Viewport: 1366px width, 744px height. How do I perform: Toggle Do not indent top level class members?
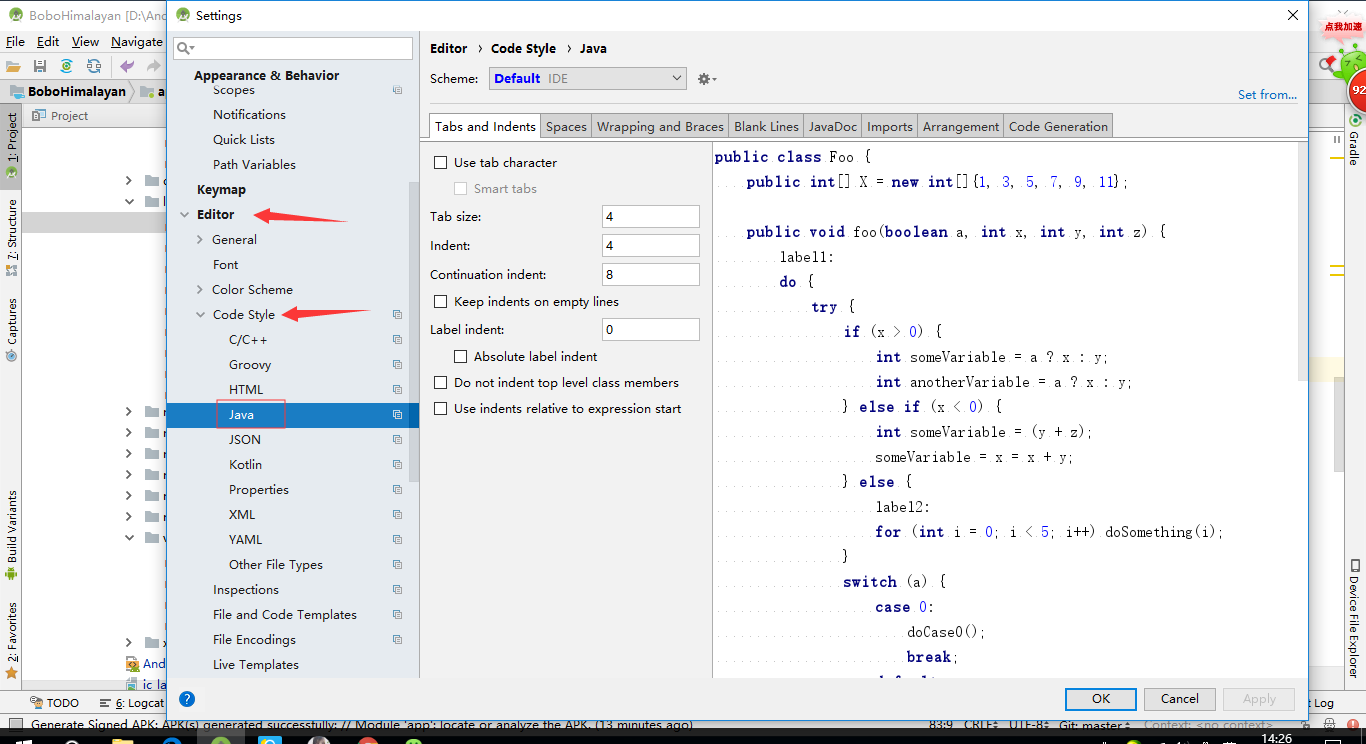click(x=440, y=383)
